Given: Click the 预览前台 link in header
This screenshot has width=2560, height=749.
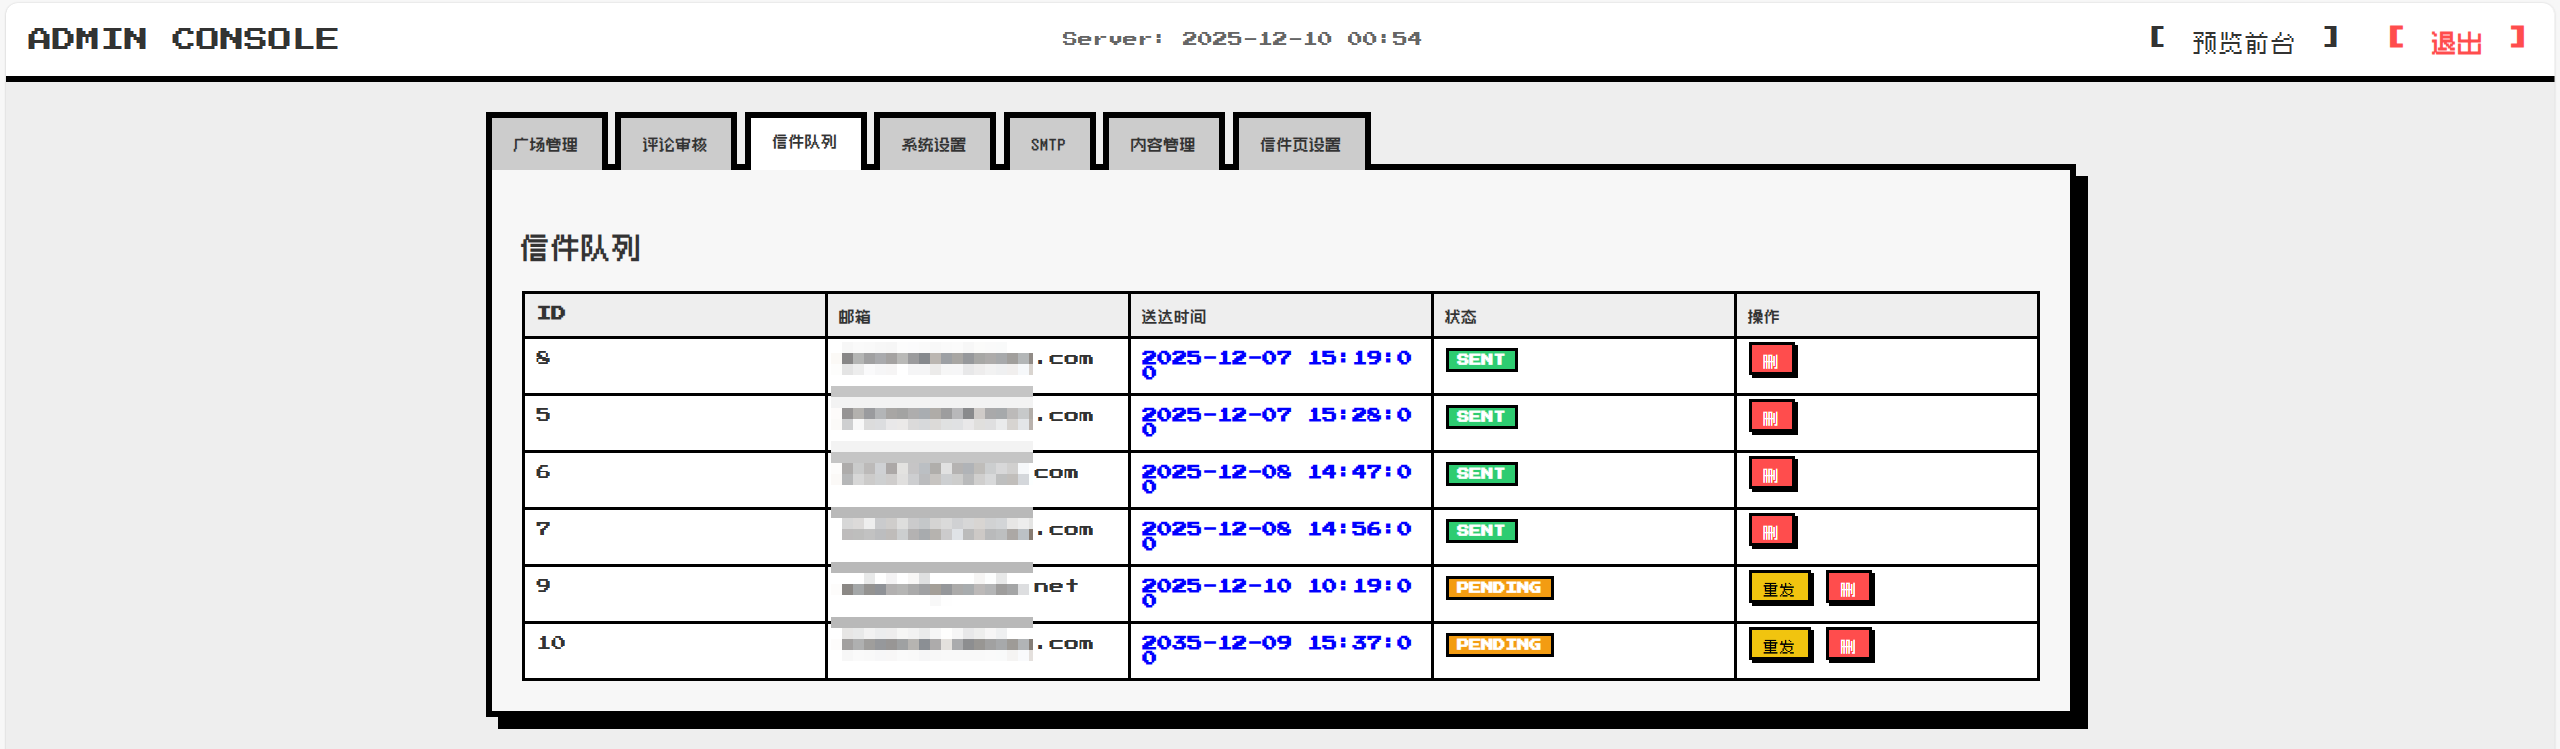Looking at the screenshot, I should (x=2243, y=42).
